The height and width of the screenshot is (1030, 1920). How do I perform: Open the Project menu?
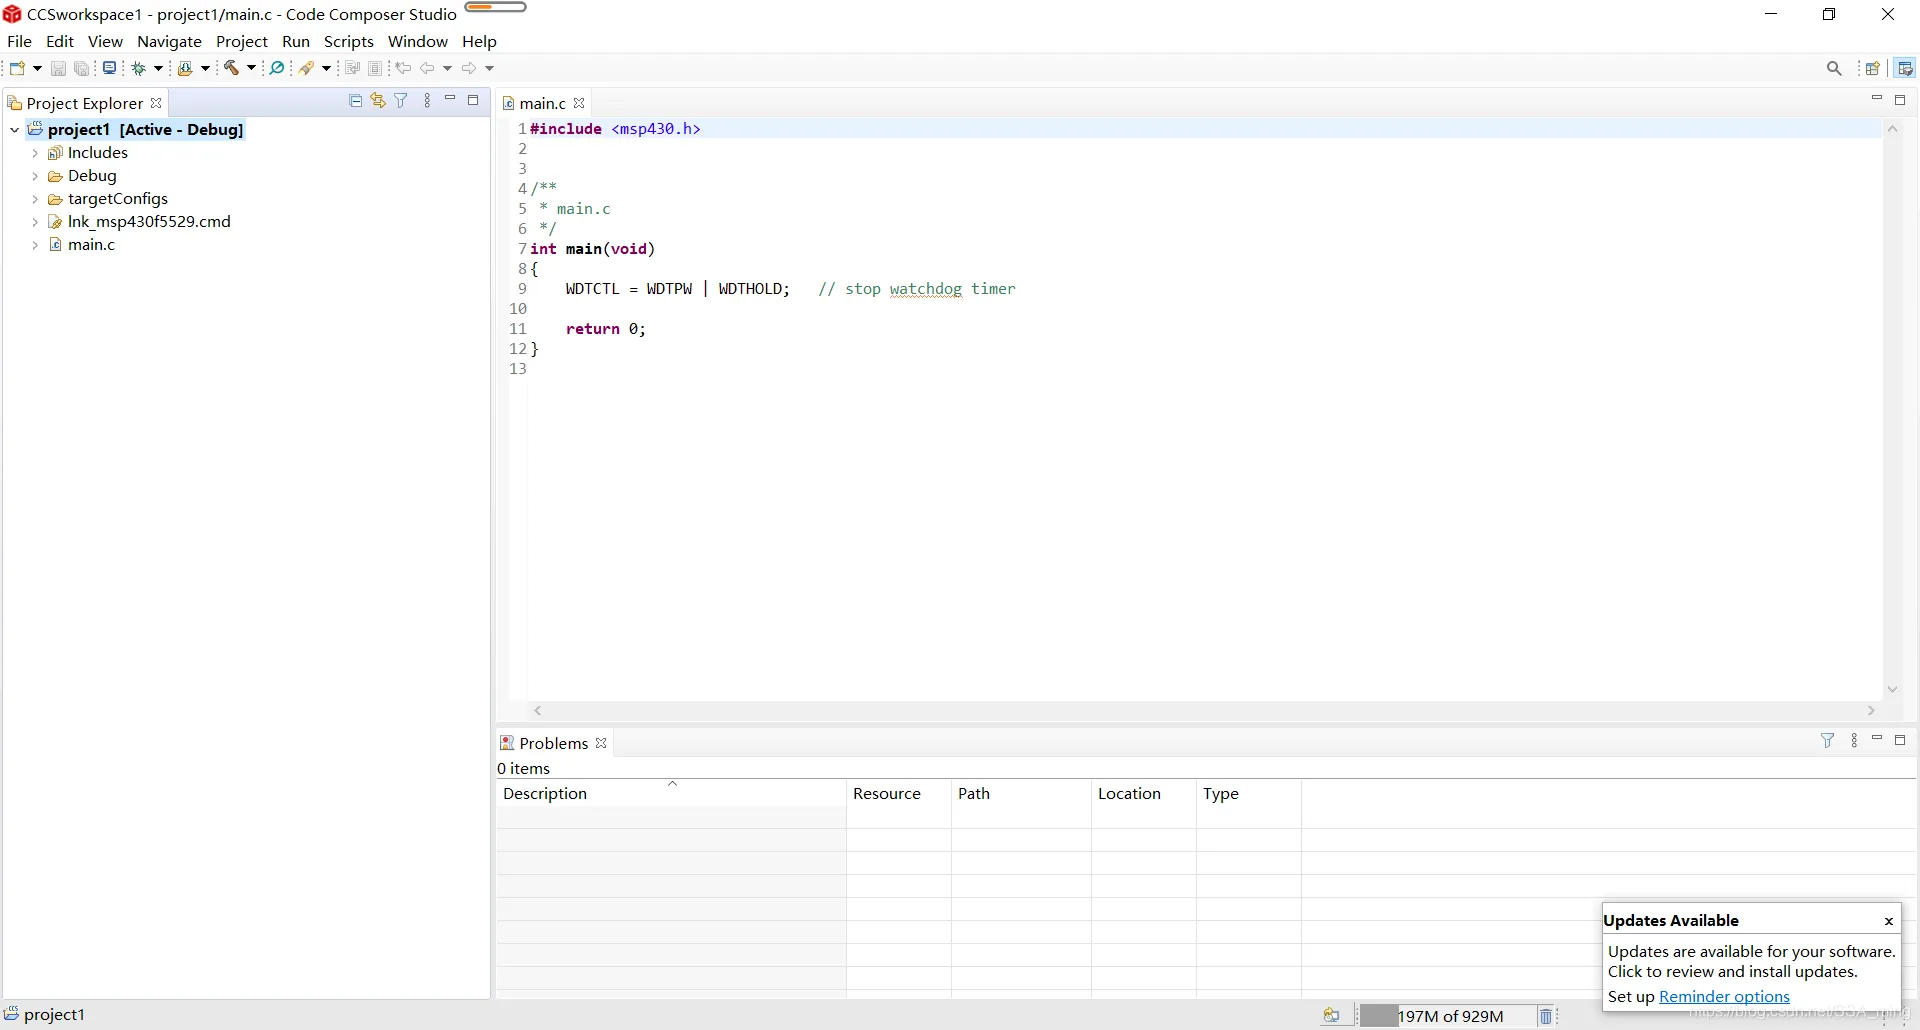241,41
